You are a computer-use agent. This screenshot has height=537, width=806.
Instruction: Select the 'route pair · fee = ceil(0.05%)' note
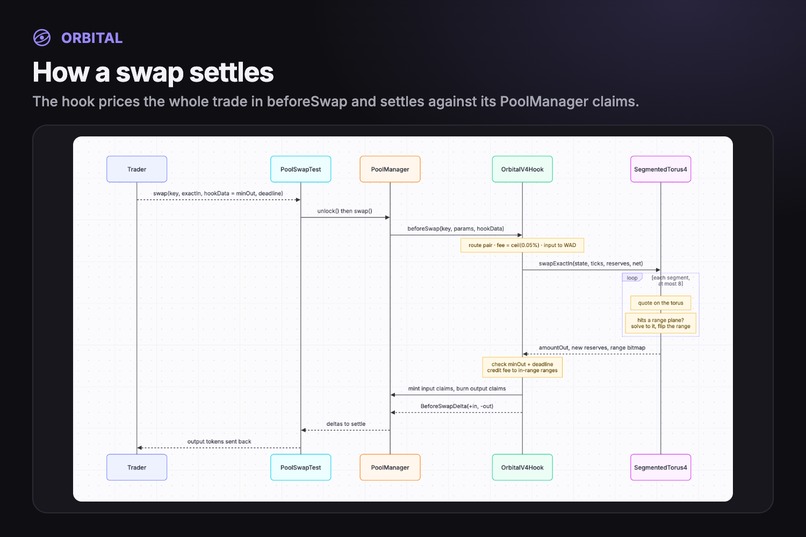click(x=522, y=246)
